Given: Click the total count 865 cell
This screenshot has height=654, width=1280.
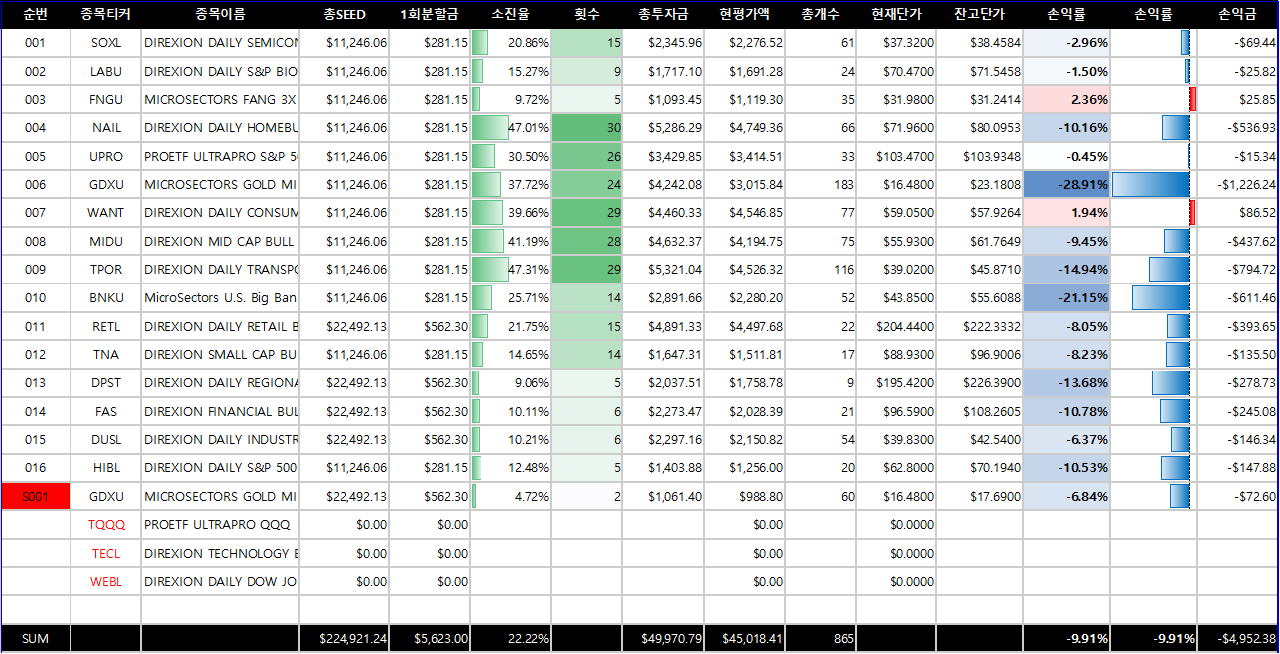Looking at the screenshot, I should coord(820,638).
